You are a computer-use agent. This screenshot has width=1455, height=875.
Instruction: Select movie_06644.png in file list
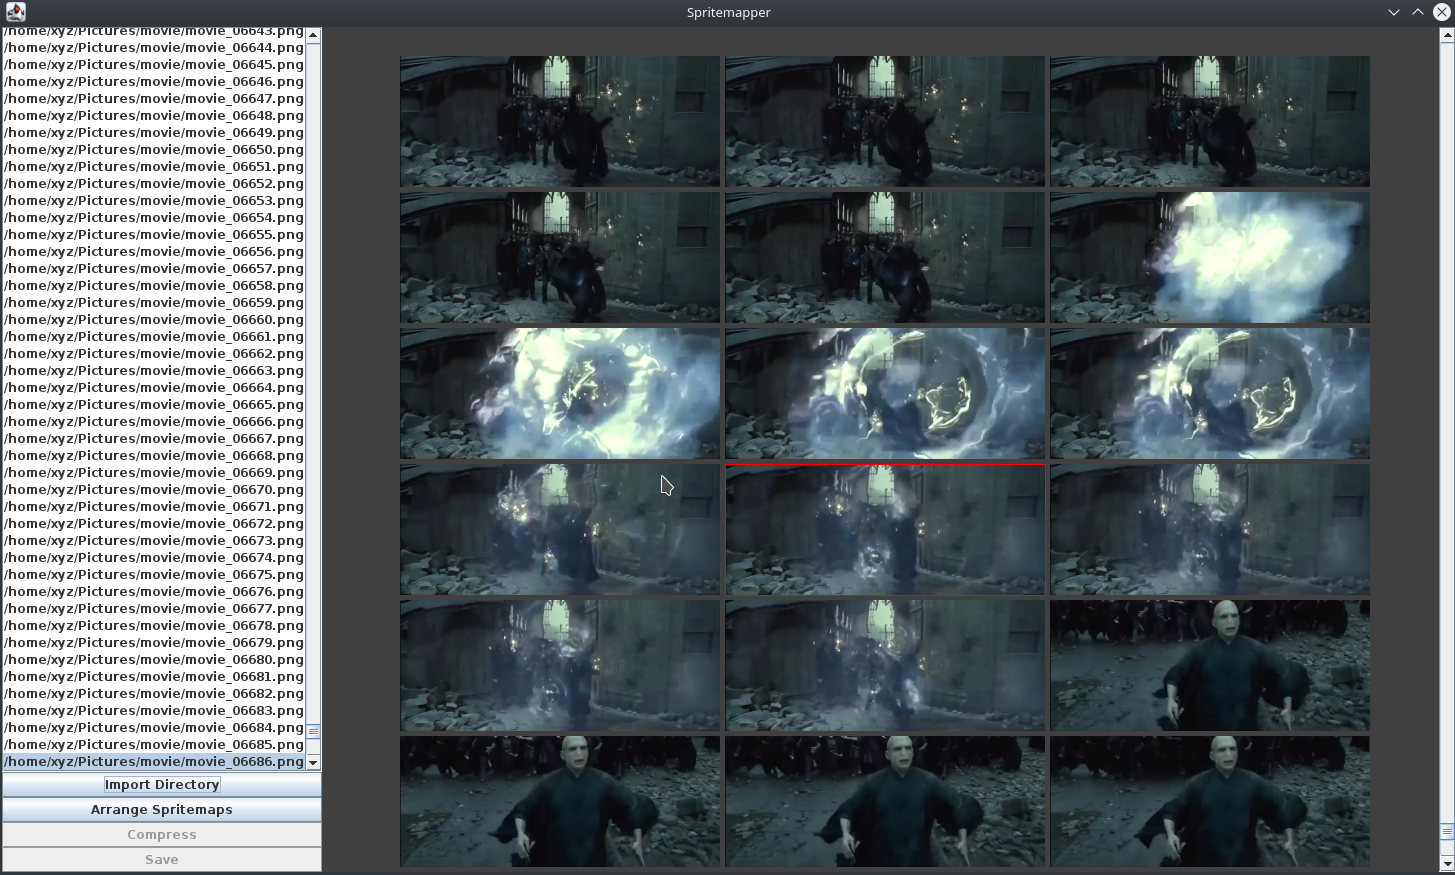coord(154,47)
